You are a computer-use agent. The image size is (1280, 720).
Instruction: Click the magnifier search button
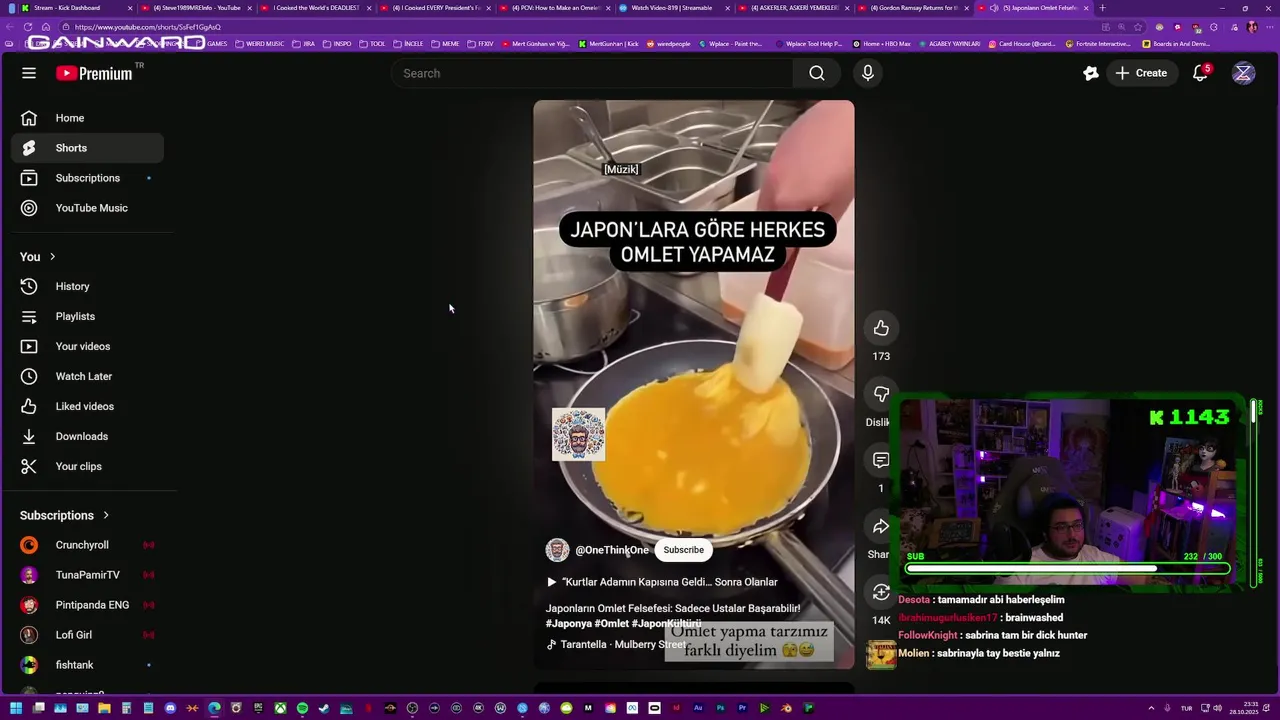(817, 73)
